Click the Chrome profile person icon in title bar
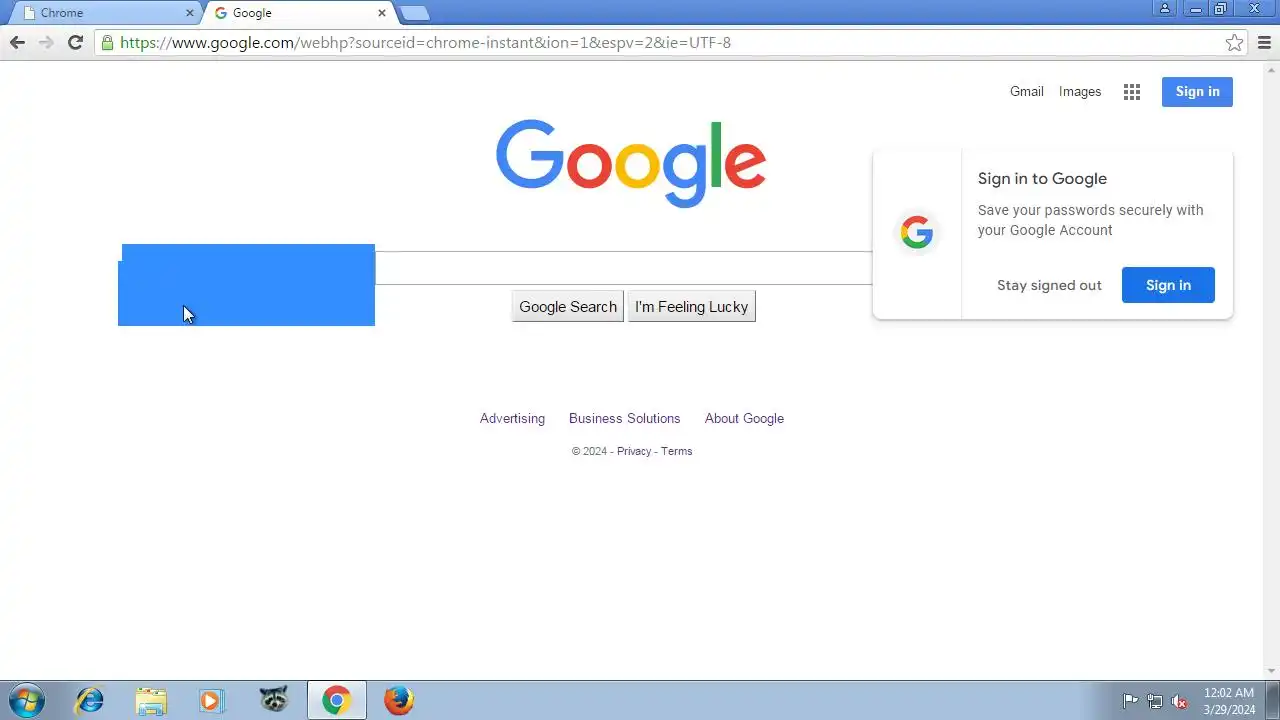This screenshot has width=1280, height=720. [x=1165, y=8]
